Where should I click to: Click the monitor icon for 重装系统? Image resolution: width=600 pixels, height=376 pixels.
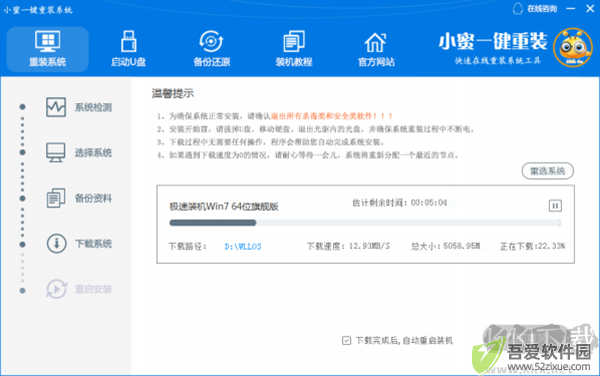coord(47,41)
